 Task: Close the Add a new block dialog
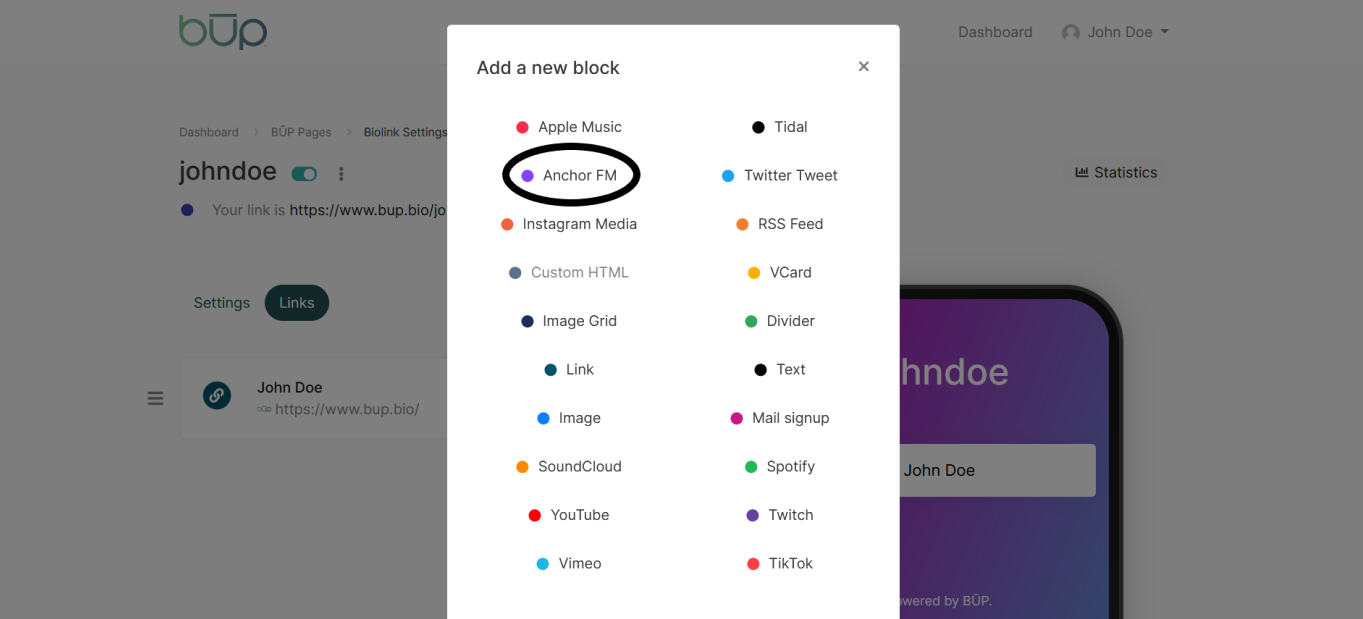pyautogui.click(x=863, y=66)
